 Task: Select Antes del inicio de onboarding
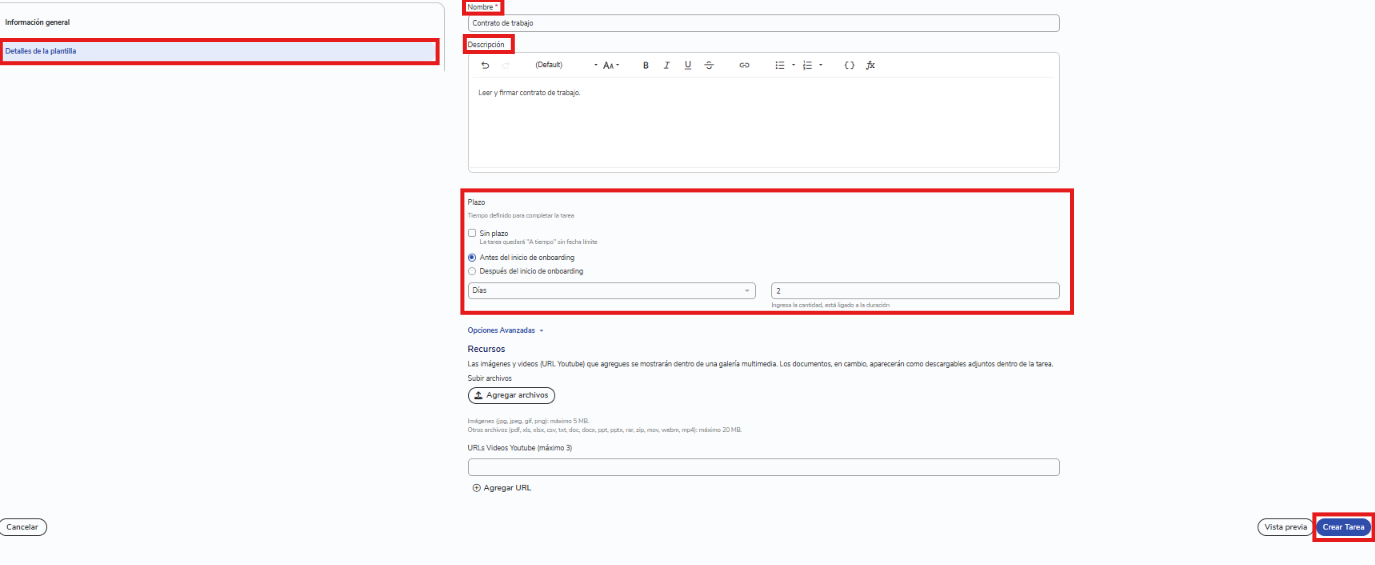[x=472, y=257]
